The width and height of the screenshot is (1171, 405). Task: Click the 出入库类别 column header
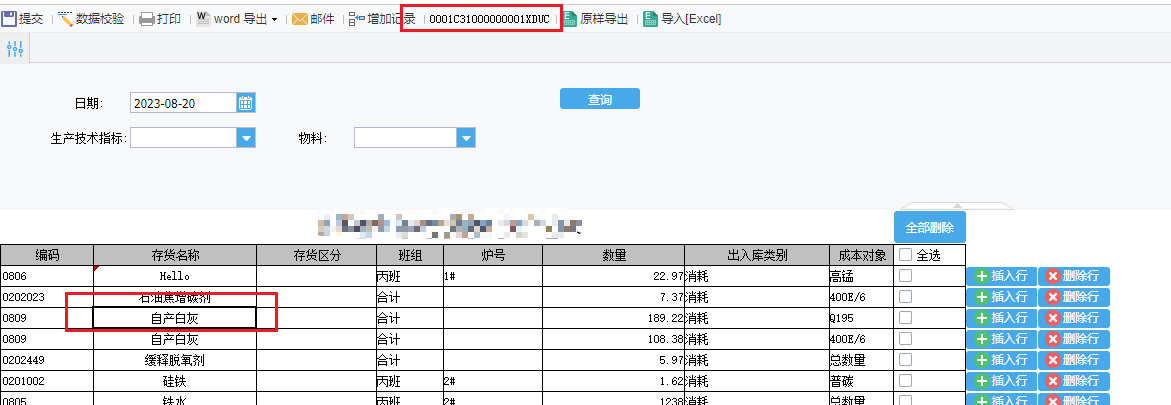757,255
